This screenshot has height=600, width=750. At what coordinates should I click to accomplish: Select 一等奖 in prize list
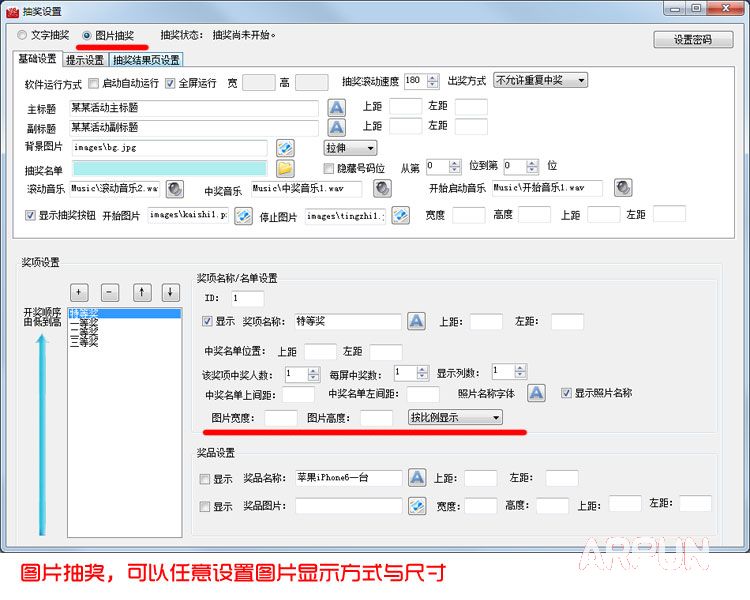[124, 323]
